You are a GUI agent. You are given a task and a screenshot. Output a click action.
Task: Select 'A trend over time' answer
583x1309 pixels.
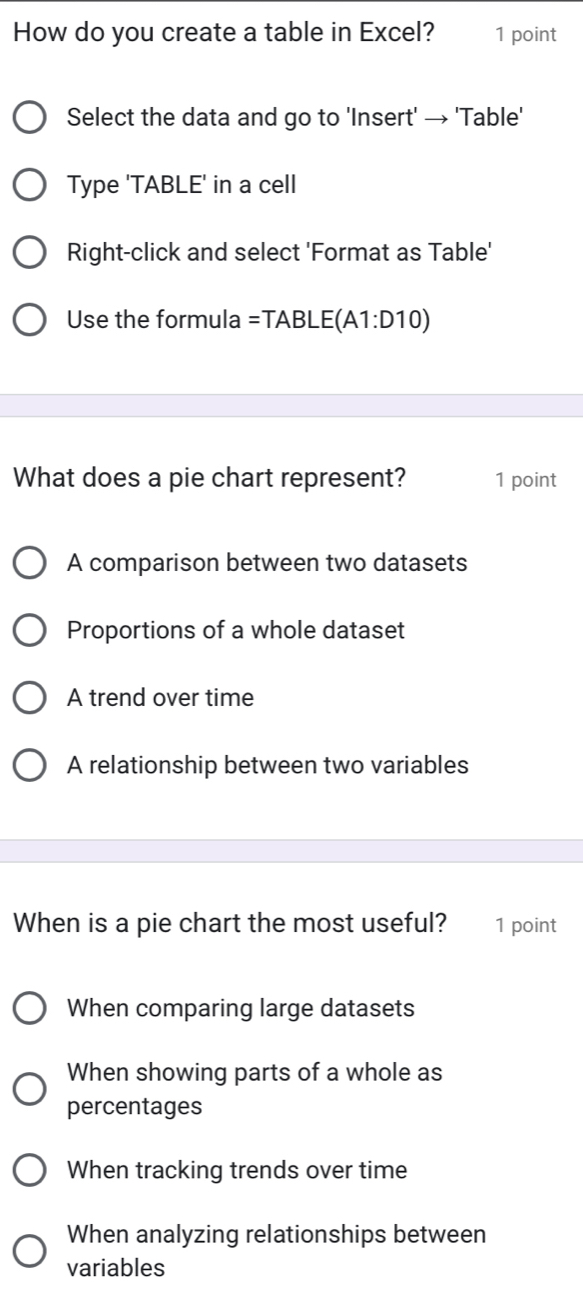pos(29,697)
